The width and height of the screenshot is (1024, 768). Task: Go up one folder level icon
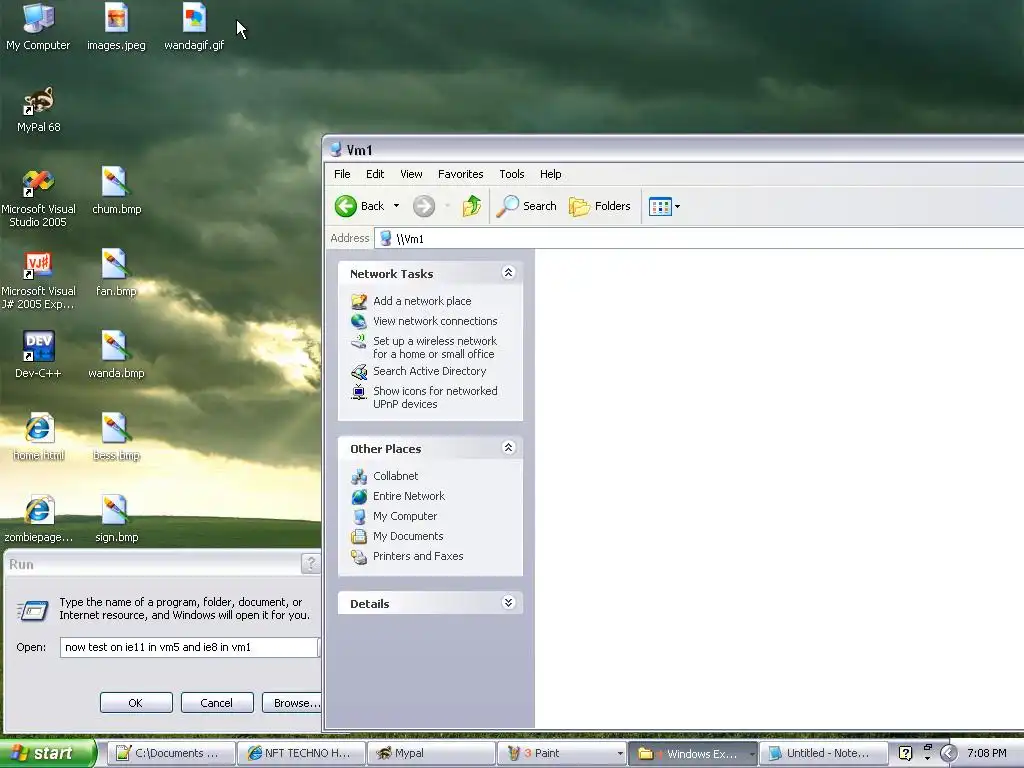click(472, 206)
